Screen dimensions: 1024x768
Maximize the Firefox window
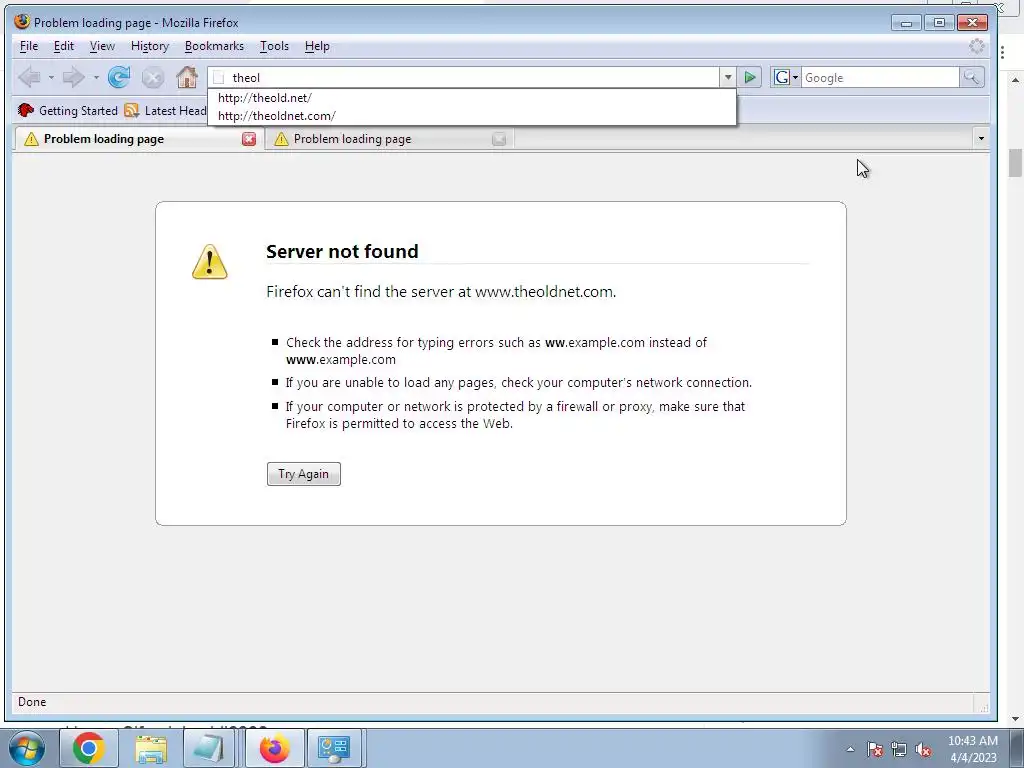click(x=939, y=23)
